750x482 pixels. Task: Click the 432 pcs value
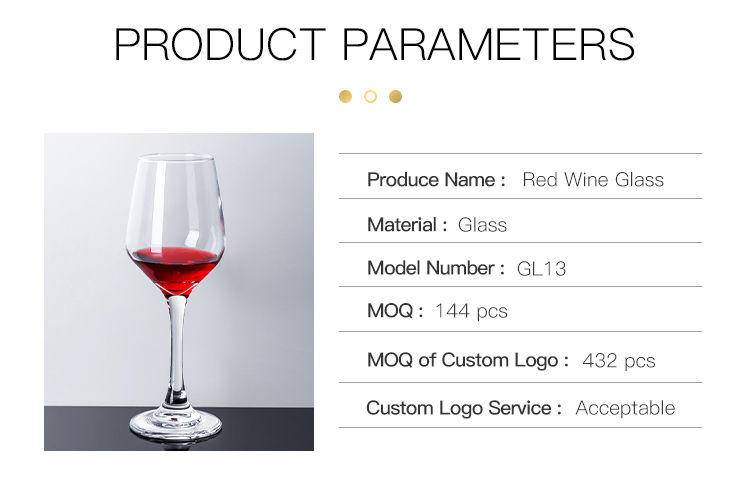619,361
